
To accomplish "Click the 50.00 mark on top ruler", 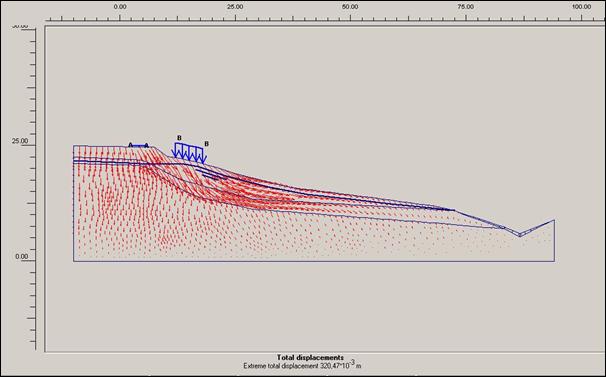I will point(350,7).
